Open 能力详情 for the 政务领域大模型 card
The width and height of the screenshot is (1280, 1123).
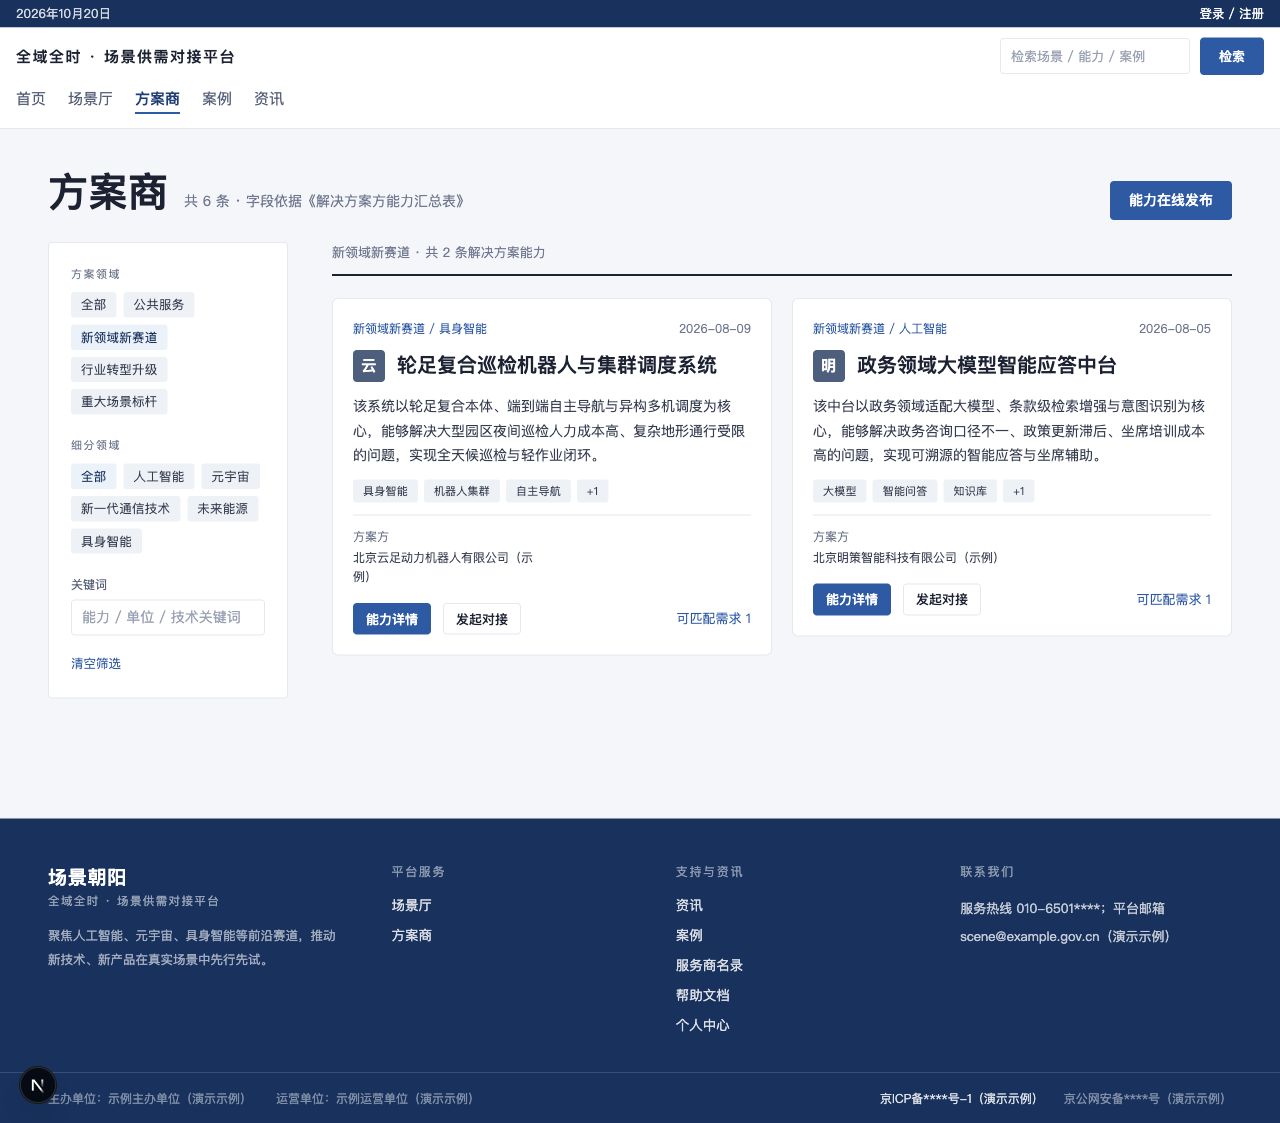click(x=852, y=600)
